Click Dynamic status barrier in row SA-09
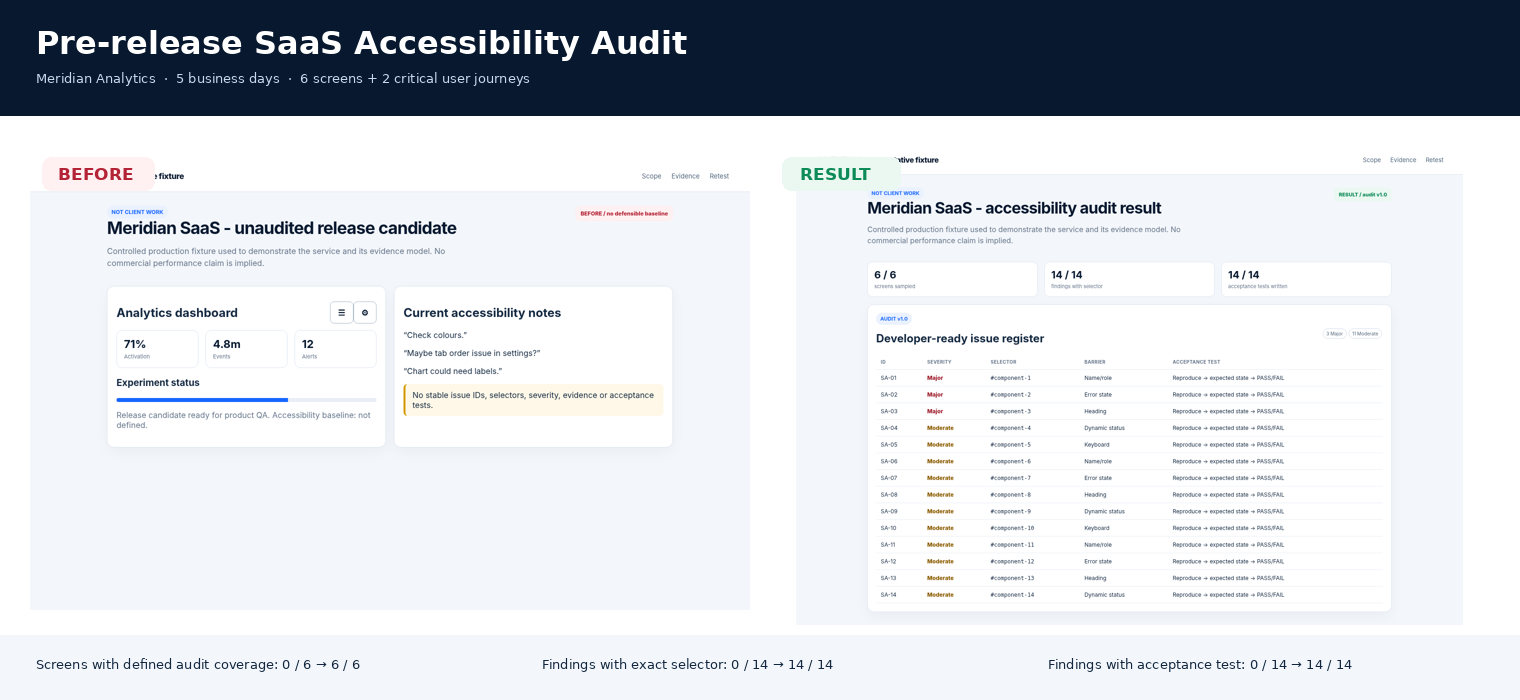This screenshot has height=700, width=1520. coord(1104,511)
